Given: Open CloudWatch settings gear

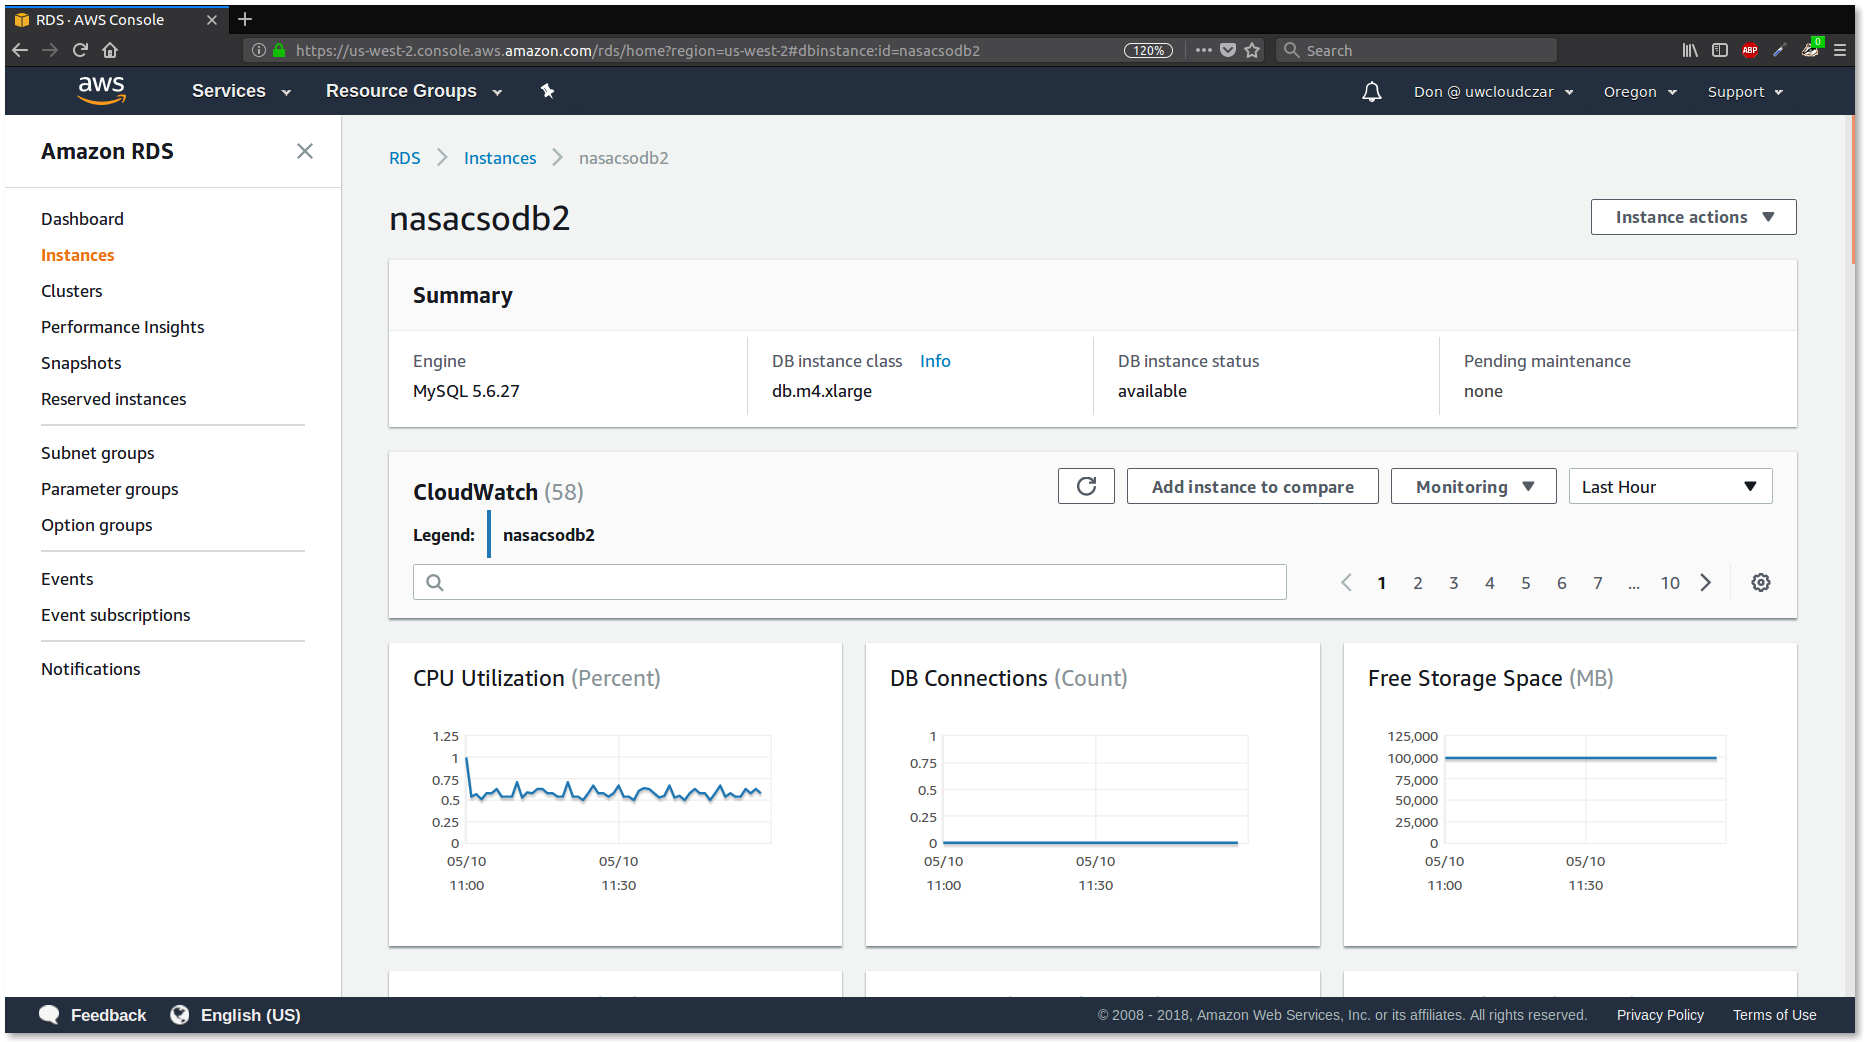Looking at the screenshot, I should click(x=1761, y=582).
